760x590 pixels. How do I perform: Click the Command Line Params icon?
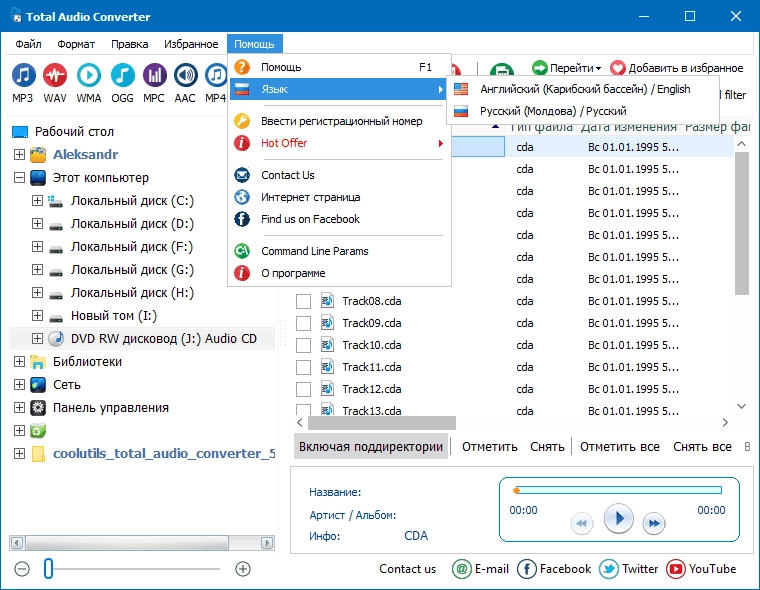(242, 251)
